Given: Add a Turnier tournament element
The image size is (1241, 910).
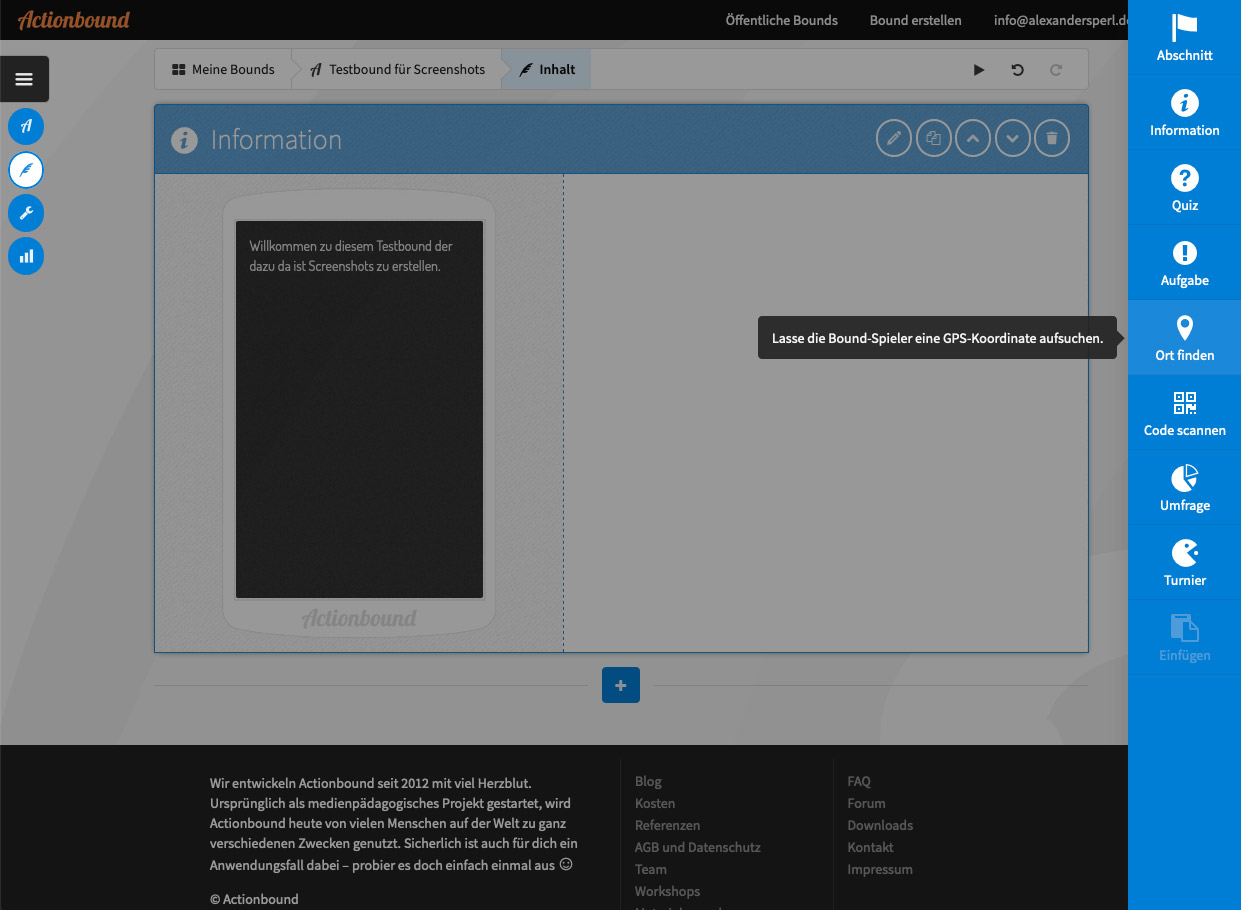Looking at the screenshot, I should tap(1184, 562).
